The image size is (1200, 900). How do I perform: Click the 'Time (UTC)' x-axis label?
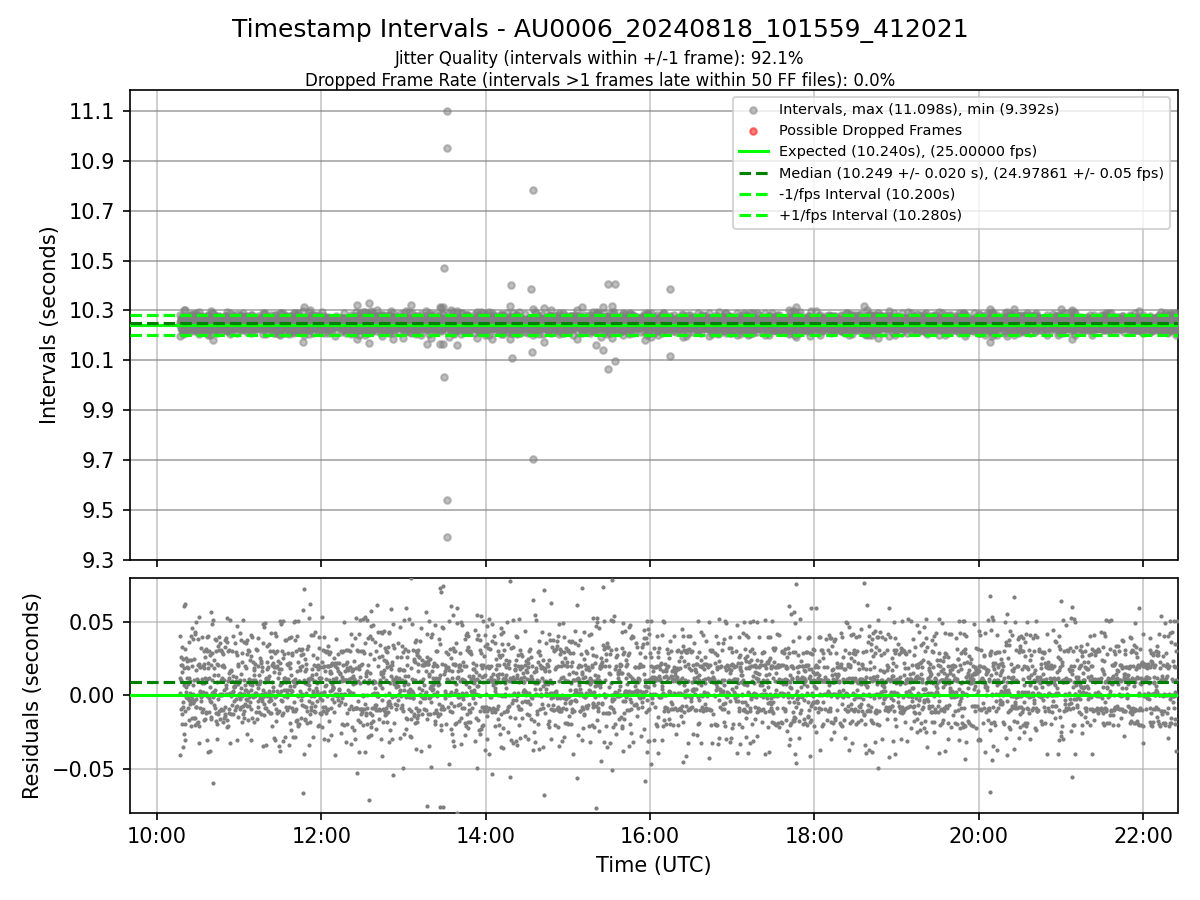point(653,865)
